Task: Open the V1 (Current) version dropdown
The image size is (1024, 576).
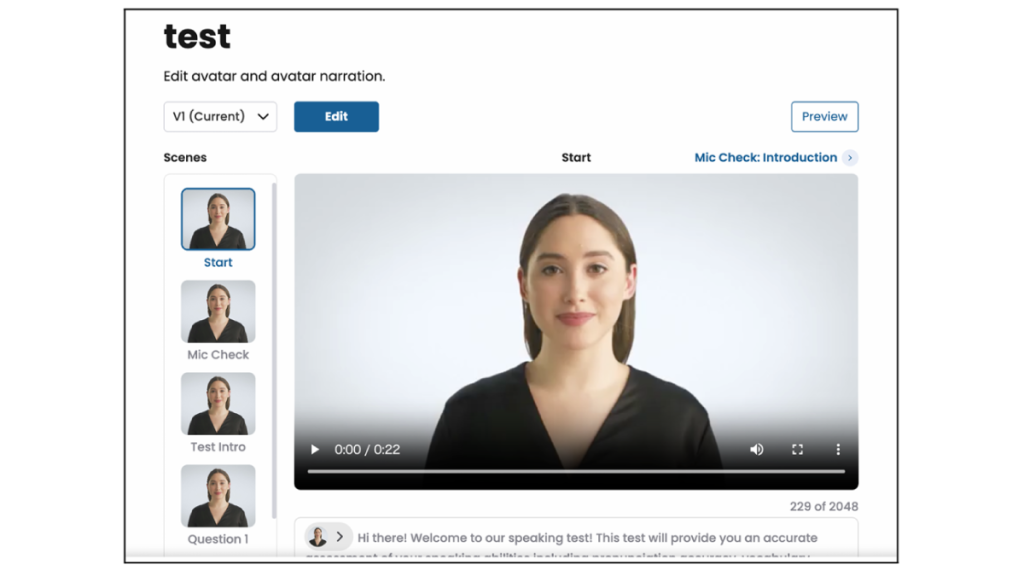Action: click(x=220, y=117)
